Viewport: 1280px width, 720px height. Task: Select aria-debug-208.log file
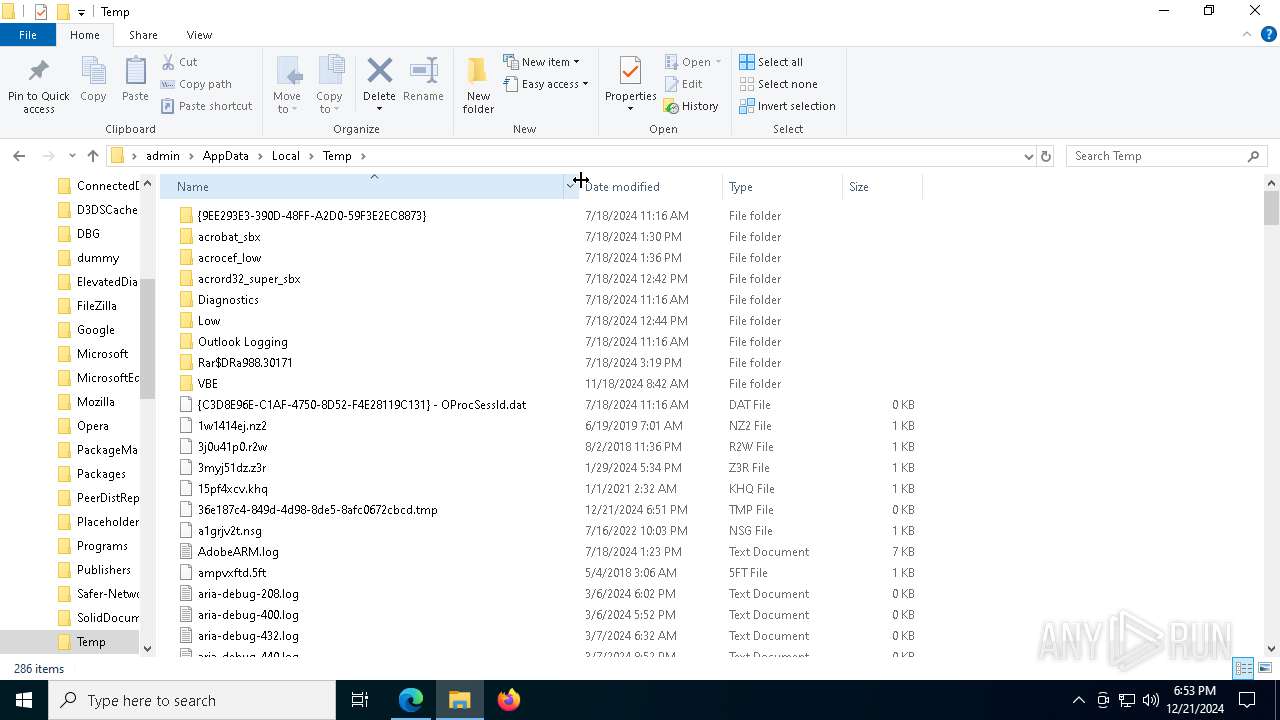pyautogui.click(x=248, y=594)
